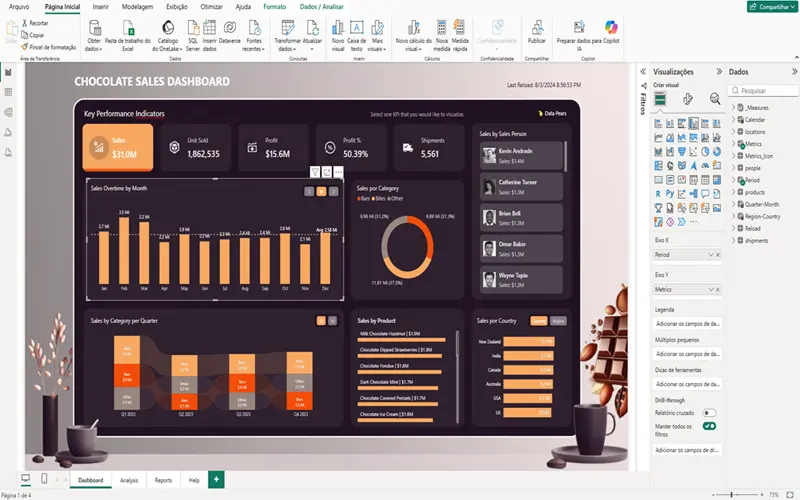Toggle the Relatório cruzado switch
800x500 pixels.
tap(709, 413)
